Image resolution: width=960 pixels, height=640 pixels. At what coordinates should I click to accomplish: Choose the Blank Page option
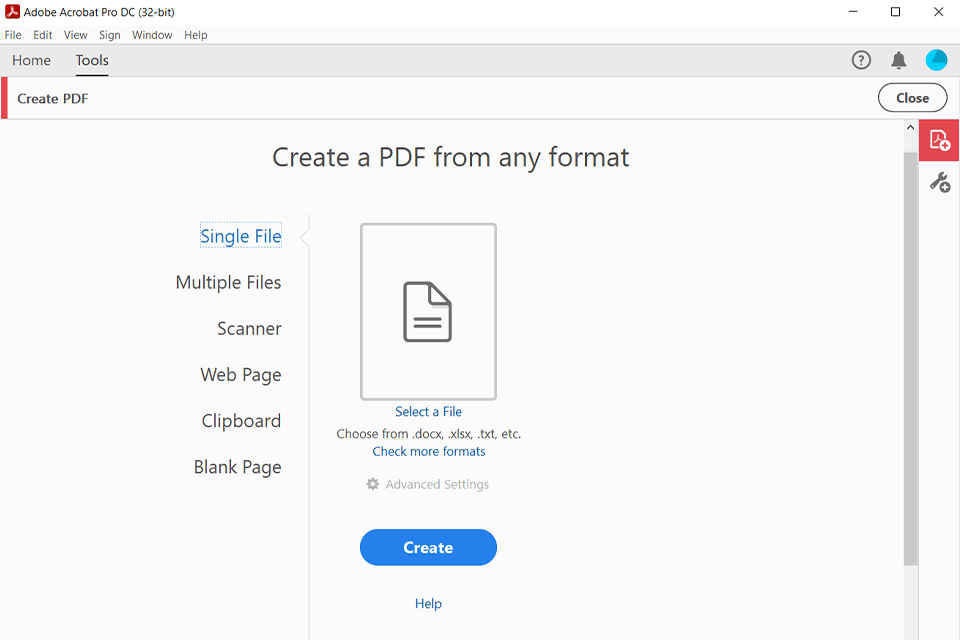pyautogui.click(x=237, y=466)
